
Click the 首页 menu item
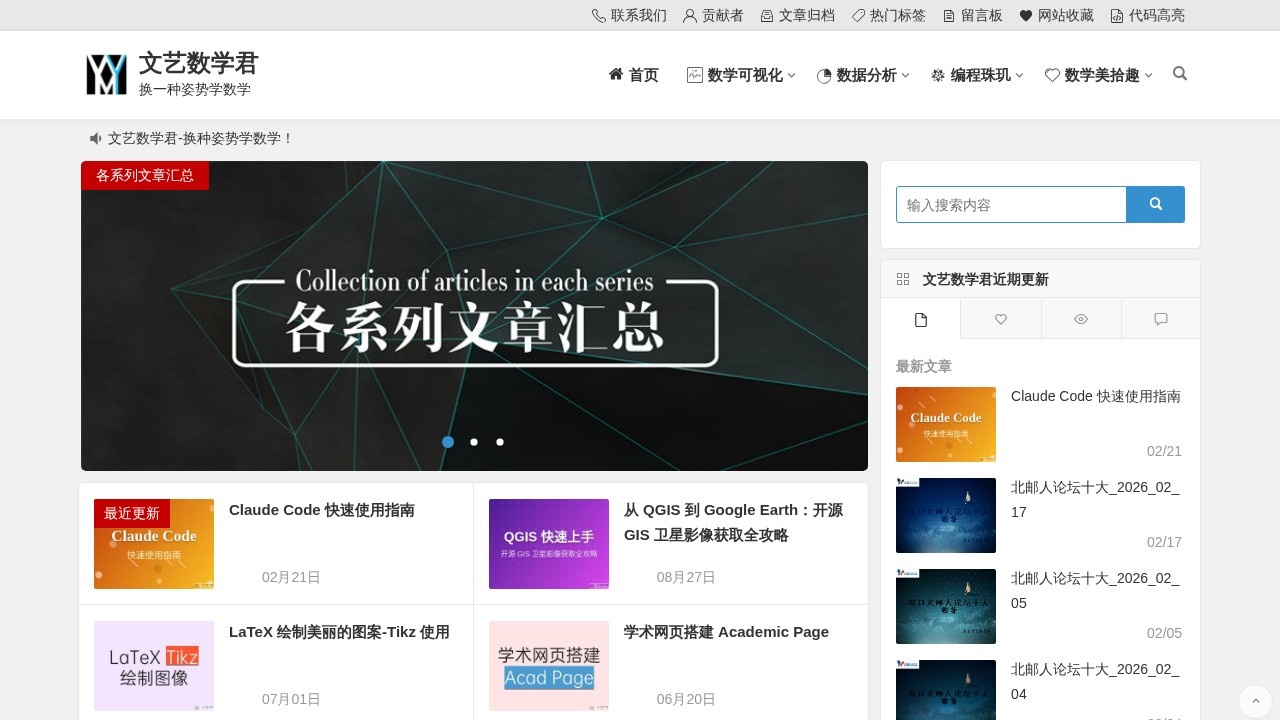(x=633, y=74)
